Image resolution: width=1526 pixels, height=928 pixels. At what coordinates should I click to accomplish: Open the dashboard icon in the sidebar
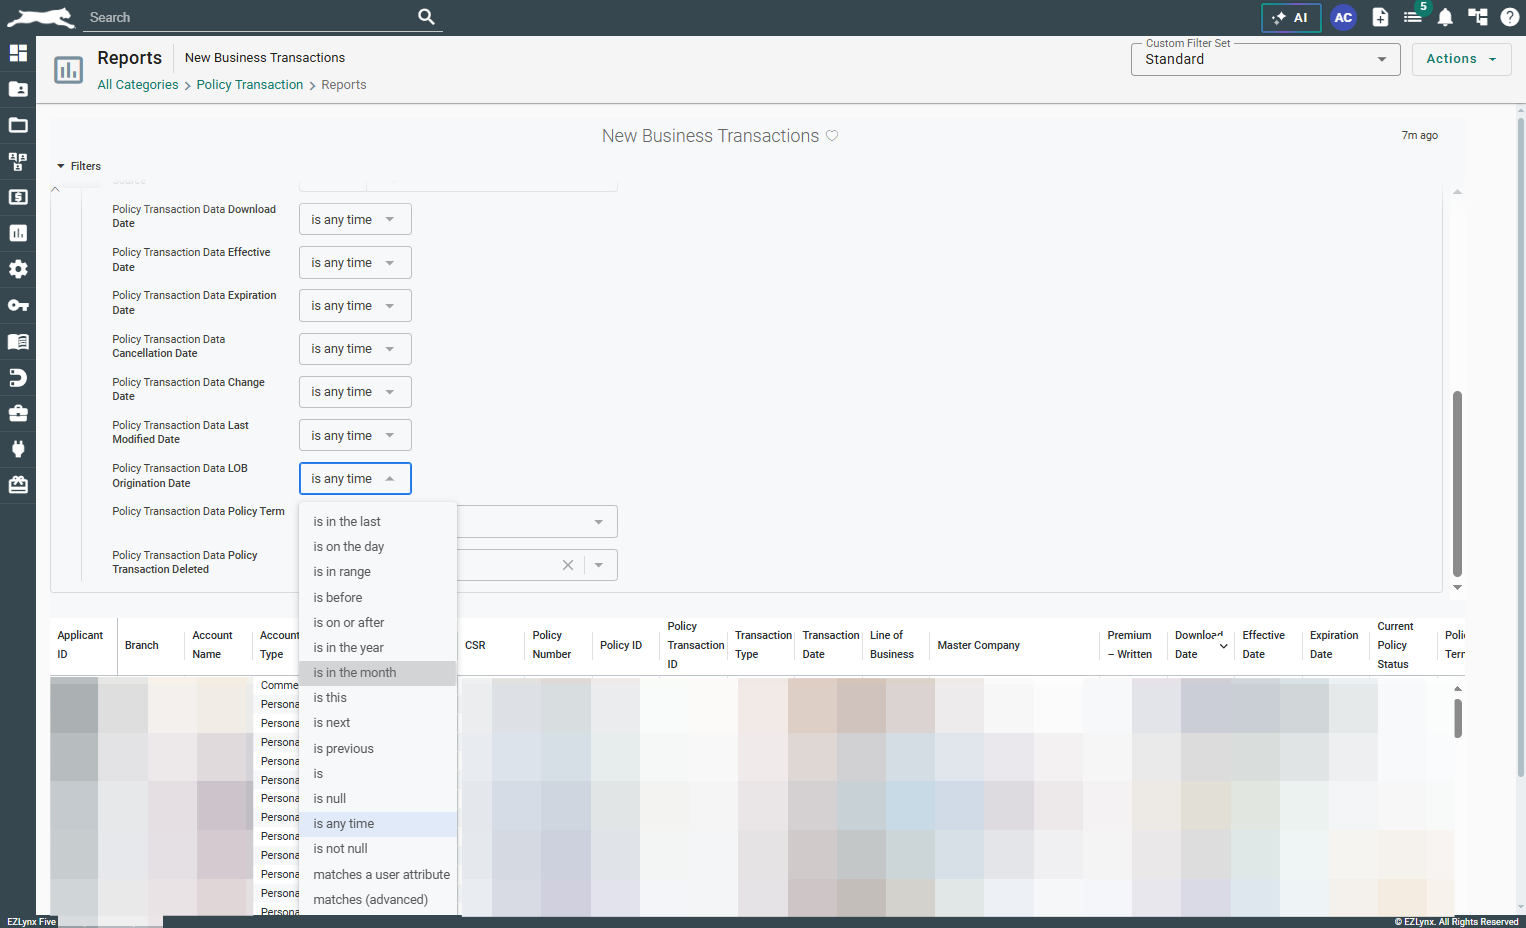click(x=18, y=53)
